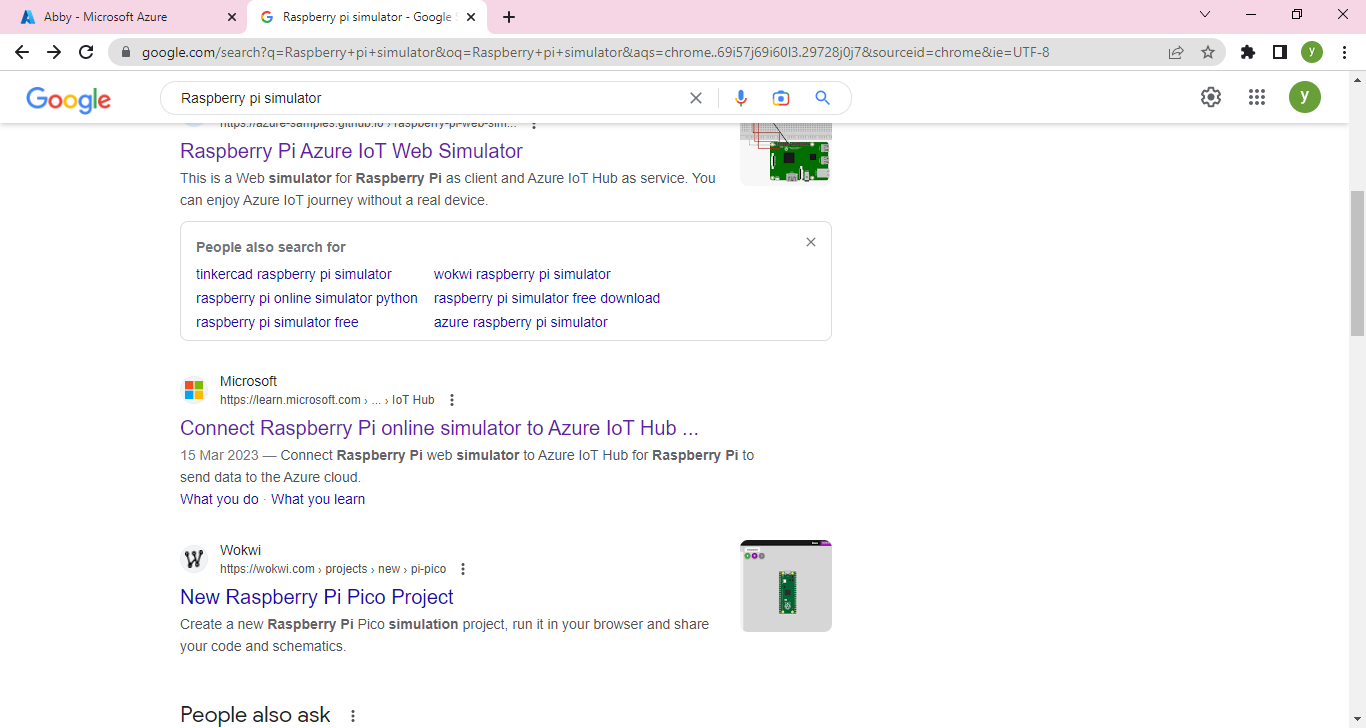Open the Raspberry Pi breadboard thumbnail

[786, 154]
